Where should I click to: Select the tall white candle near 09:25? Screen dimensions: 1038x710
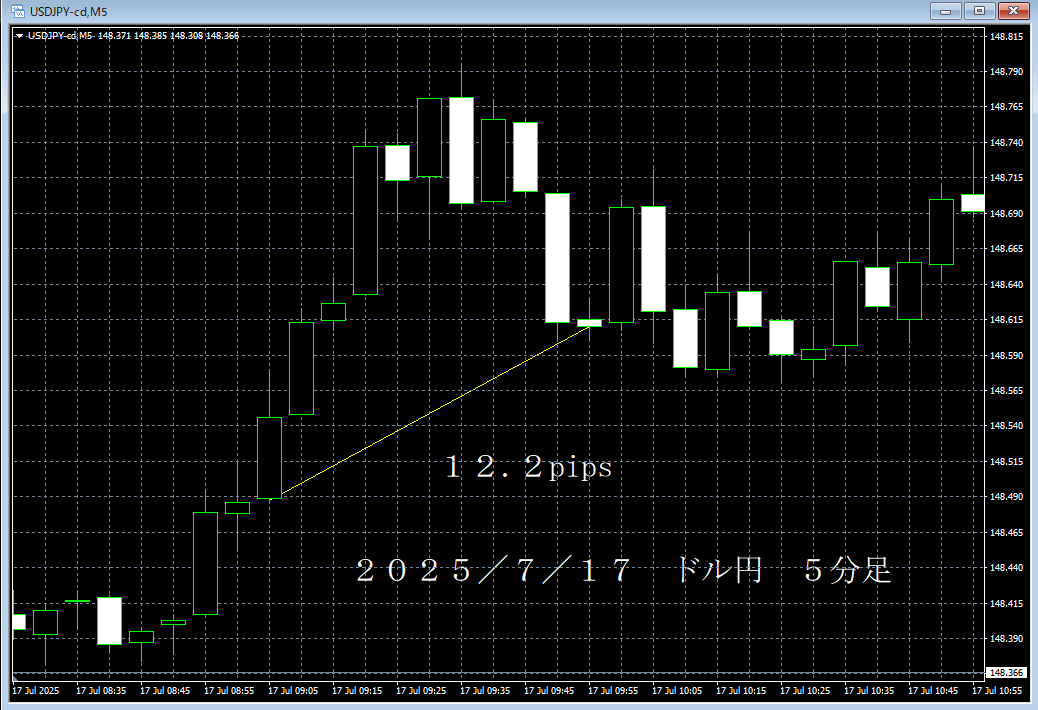click(462, 150)
